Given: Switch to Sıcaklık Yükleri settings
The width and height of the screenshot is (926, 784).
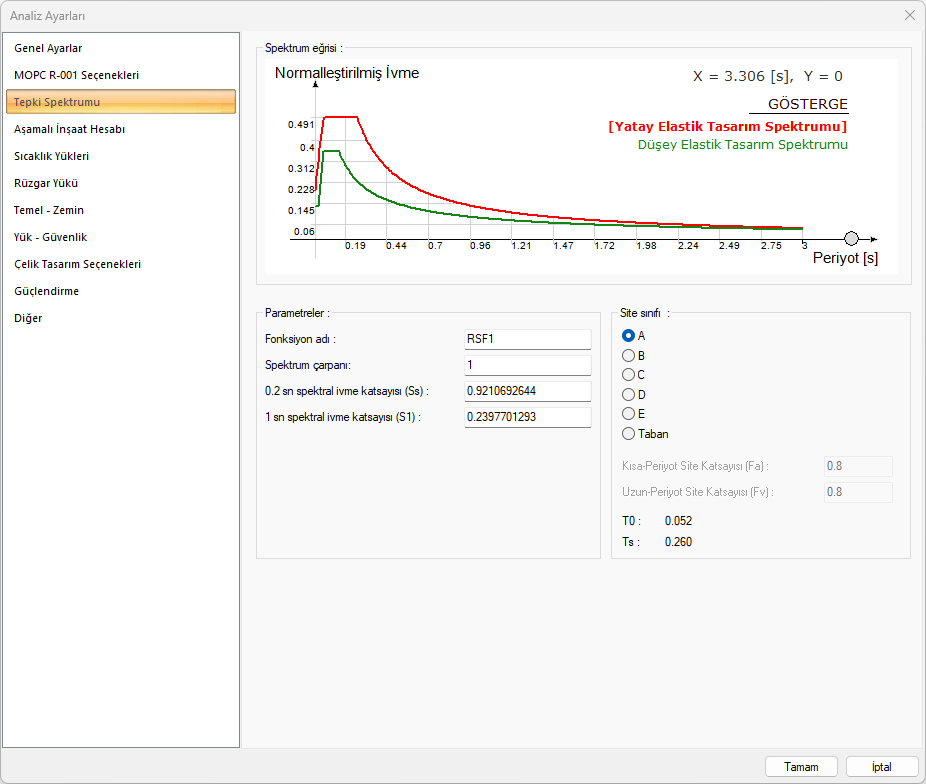Looking at the screenshot, I should click(52, 156).
